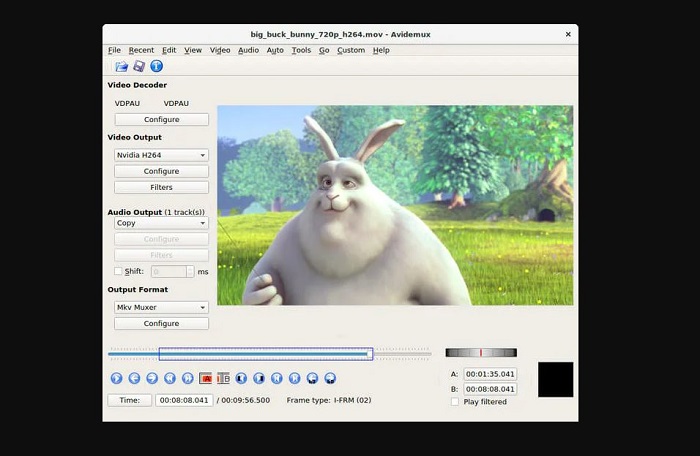Screen dimensions: 700x456
Task: Open the Video Output codec dropdown
Action: click(x=161, y=155)
